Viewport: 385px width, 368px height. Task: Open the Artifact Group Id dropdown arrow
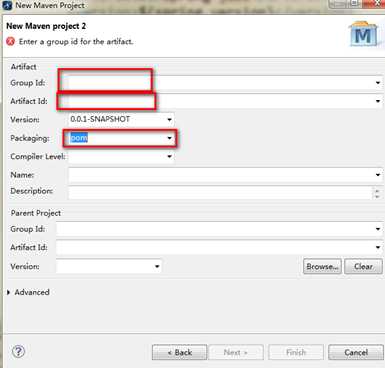pyautogui.click(x=378, y=83)
